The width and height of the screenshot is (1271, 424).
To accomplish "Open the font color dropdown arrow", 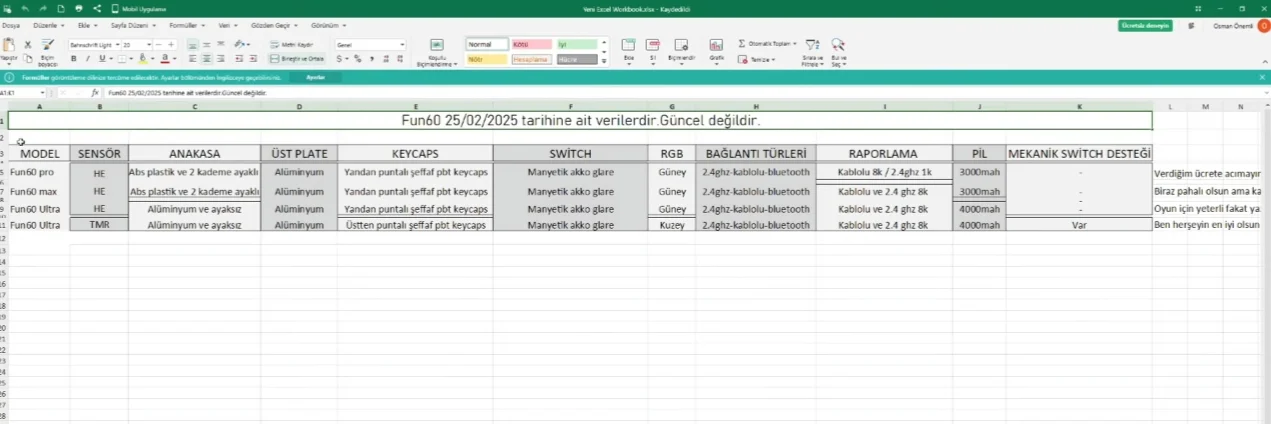I will 175,59.
